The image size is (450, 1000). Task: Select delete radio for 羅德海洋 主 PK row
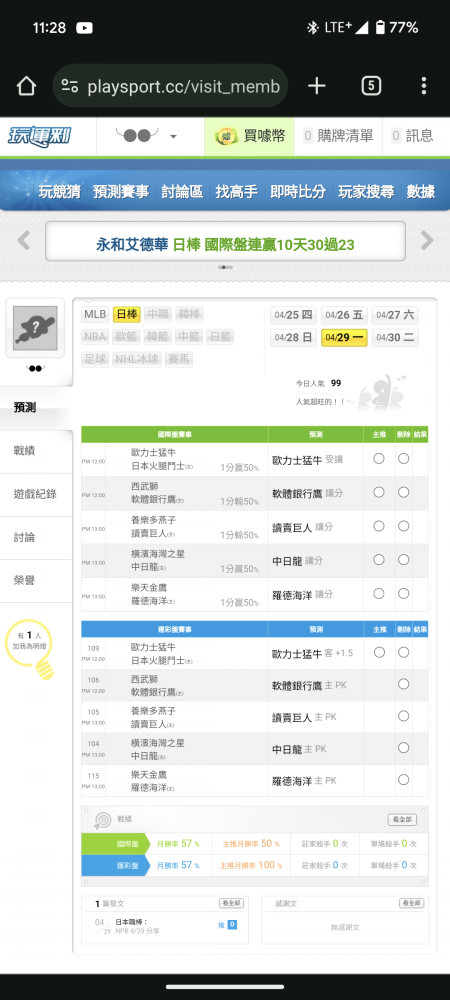(403, 779)
